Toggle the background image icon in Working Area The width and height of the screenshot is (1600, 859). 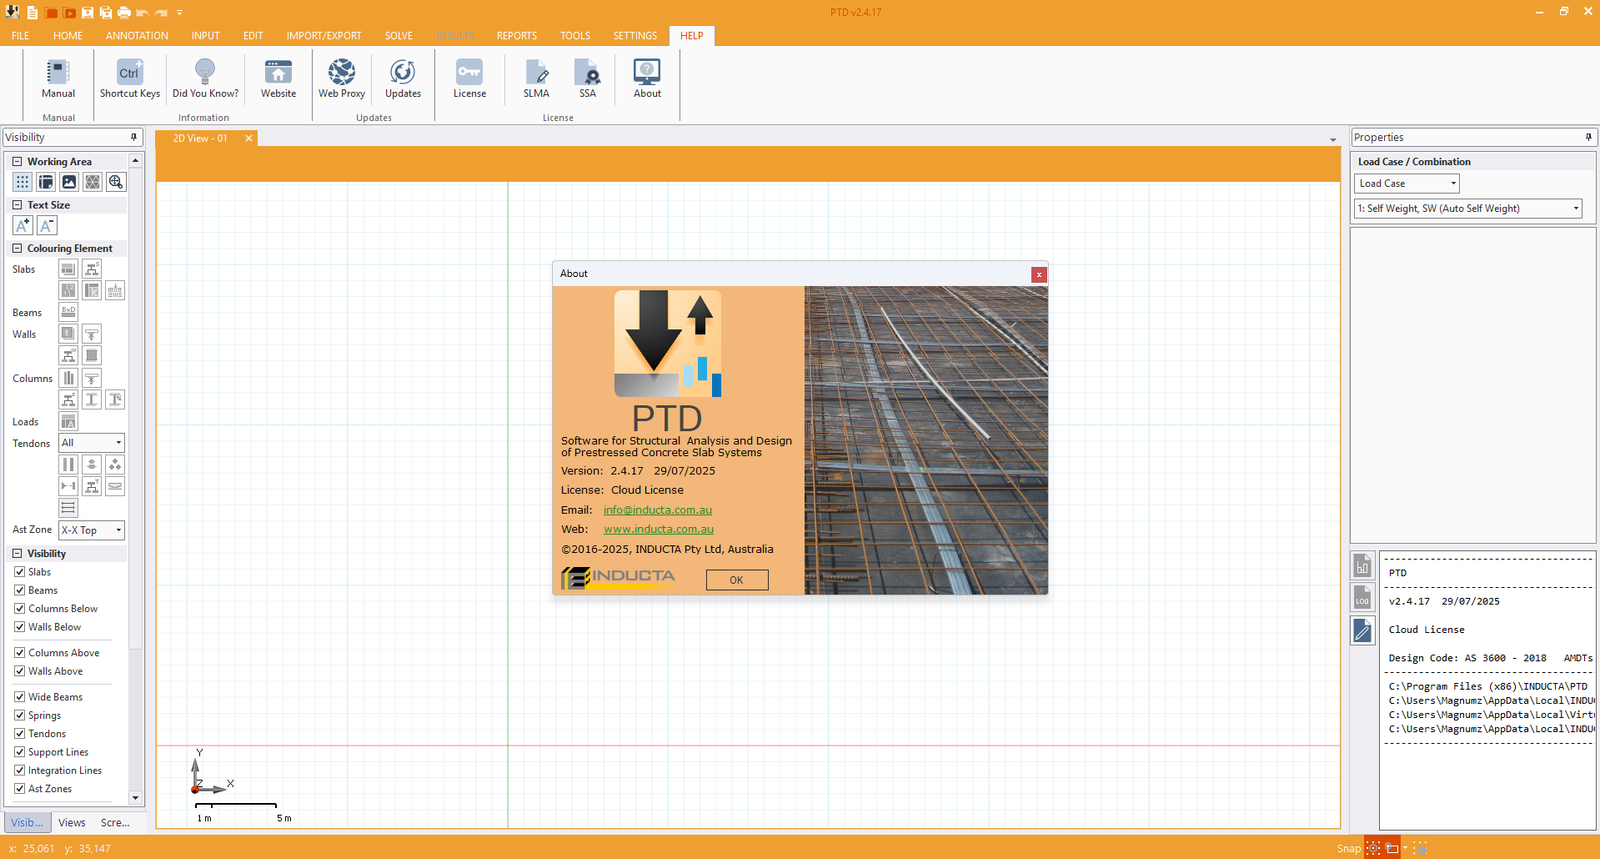(x=69, y=182)
